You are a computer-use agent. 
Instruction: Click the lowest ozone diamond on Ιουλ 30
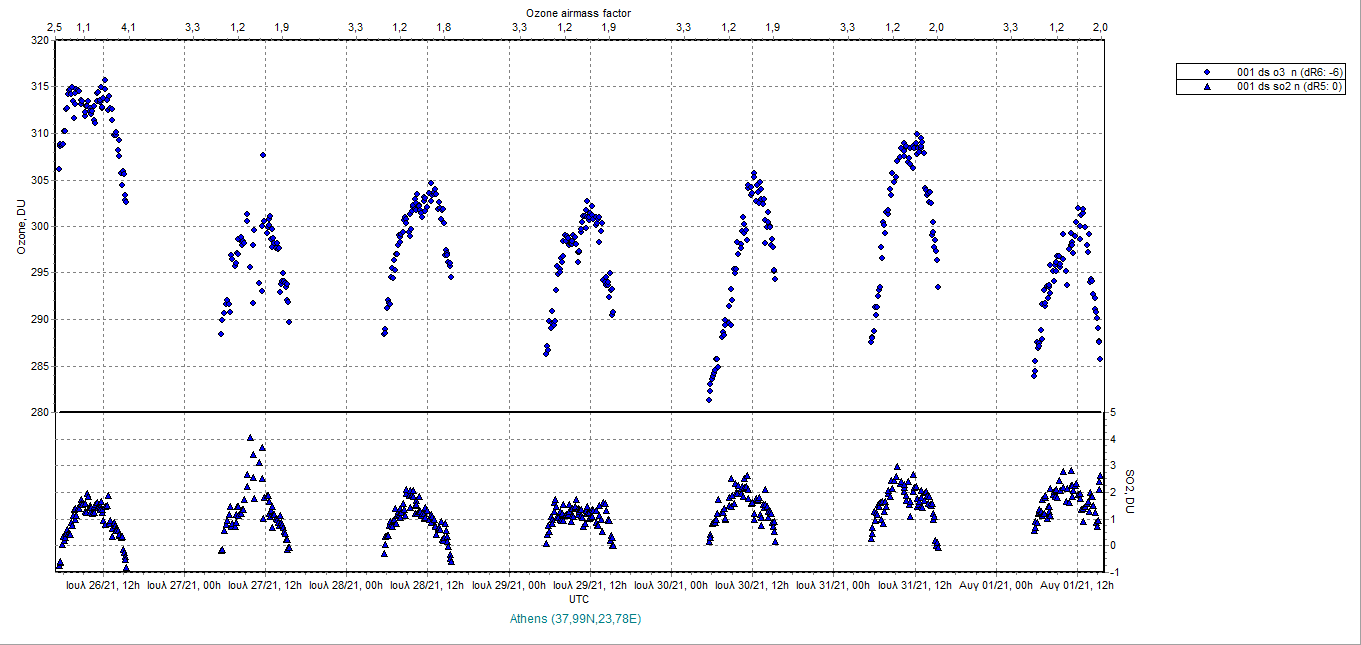pos(709,399)
